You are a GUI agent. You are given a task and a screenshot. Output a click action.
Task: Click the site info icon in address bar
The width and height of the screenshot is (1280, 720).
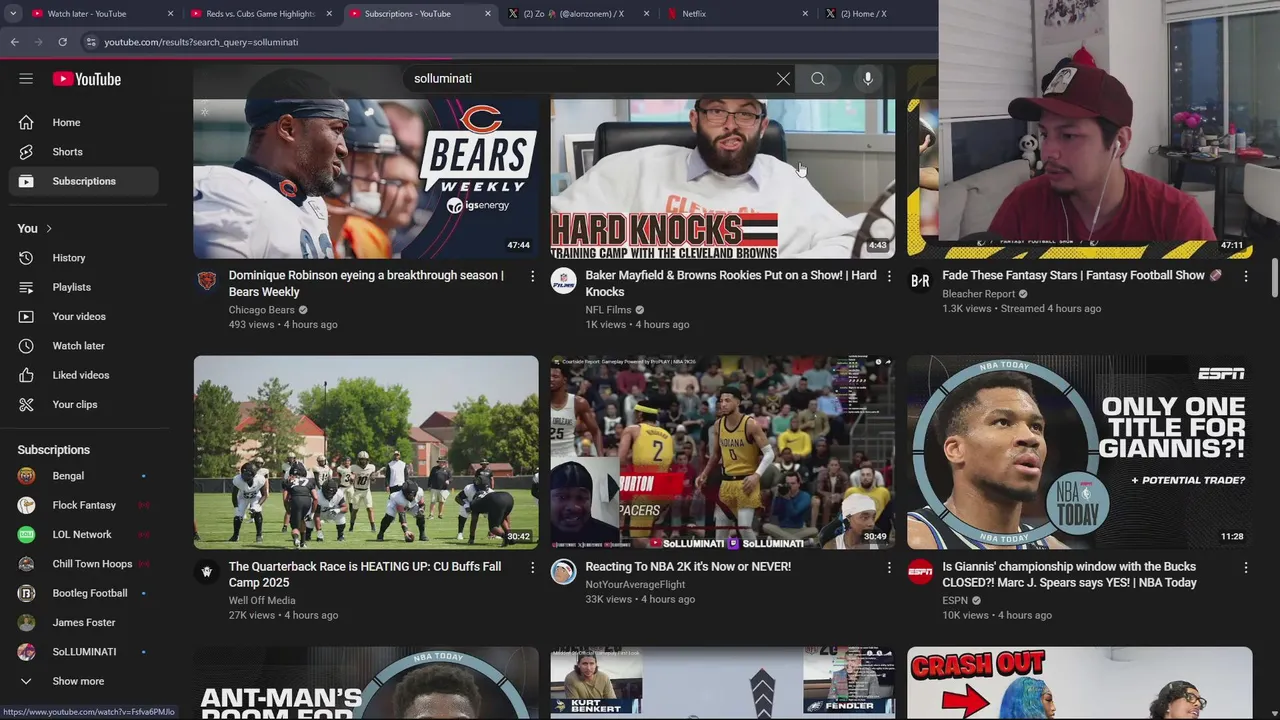click(91, 42)
